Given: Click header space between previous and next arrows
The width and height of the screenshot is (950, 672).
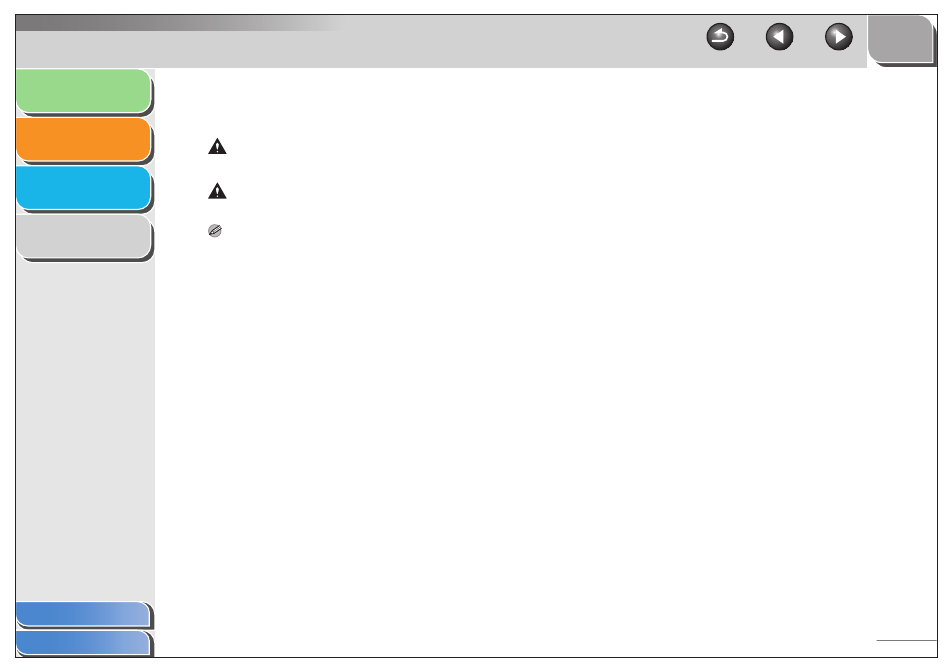Looking at the screenshot, I should click(x=809, y=37).
